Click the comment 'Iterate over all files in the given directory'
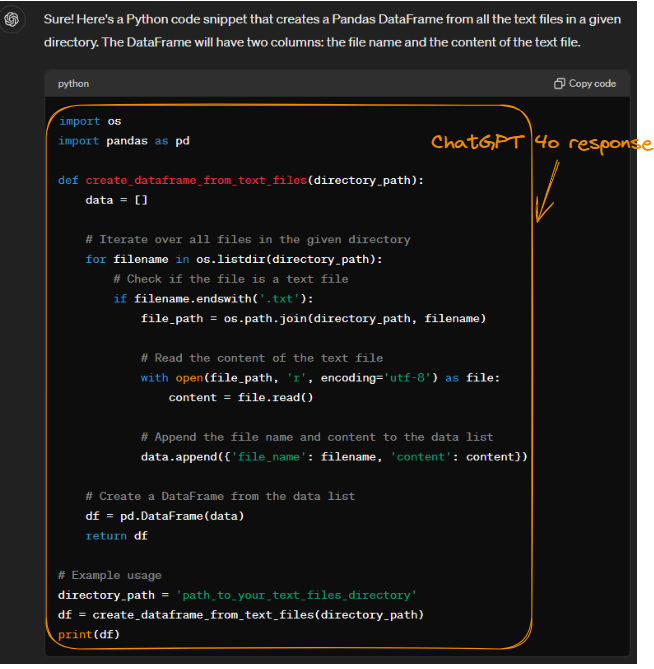This screenshot has height=669, width=654. (248, 239)
